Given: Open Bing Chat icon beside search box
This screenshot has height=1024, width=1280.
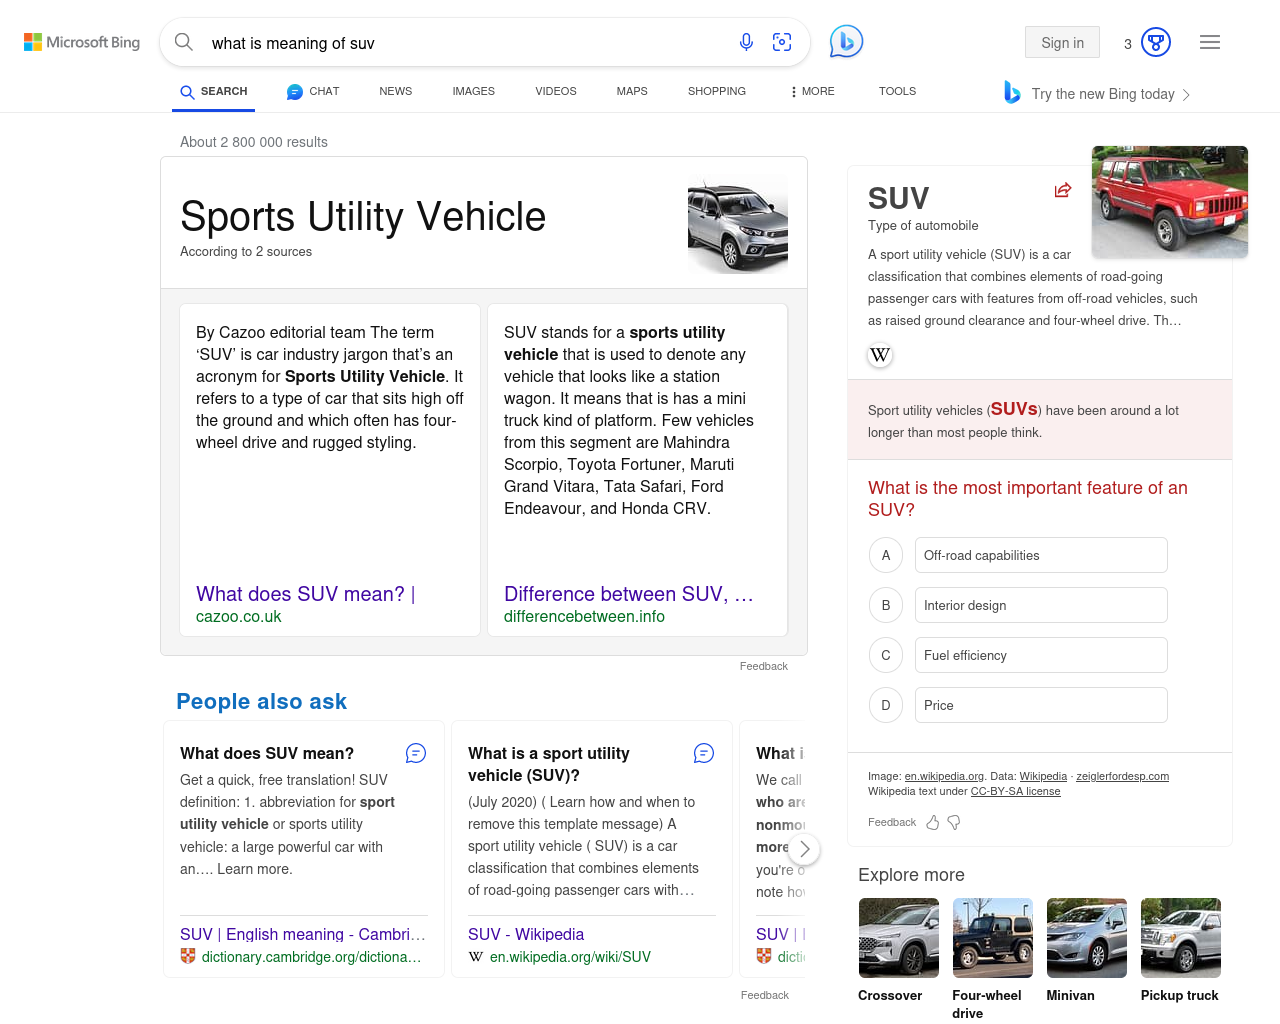Looking at the screenshot, I should pyautogui.click(x=846, y=41).
